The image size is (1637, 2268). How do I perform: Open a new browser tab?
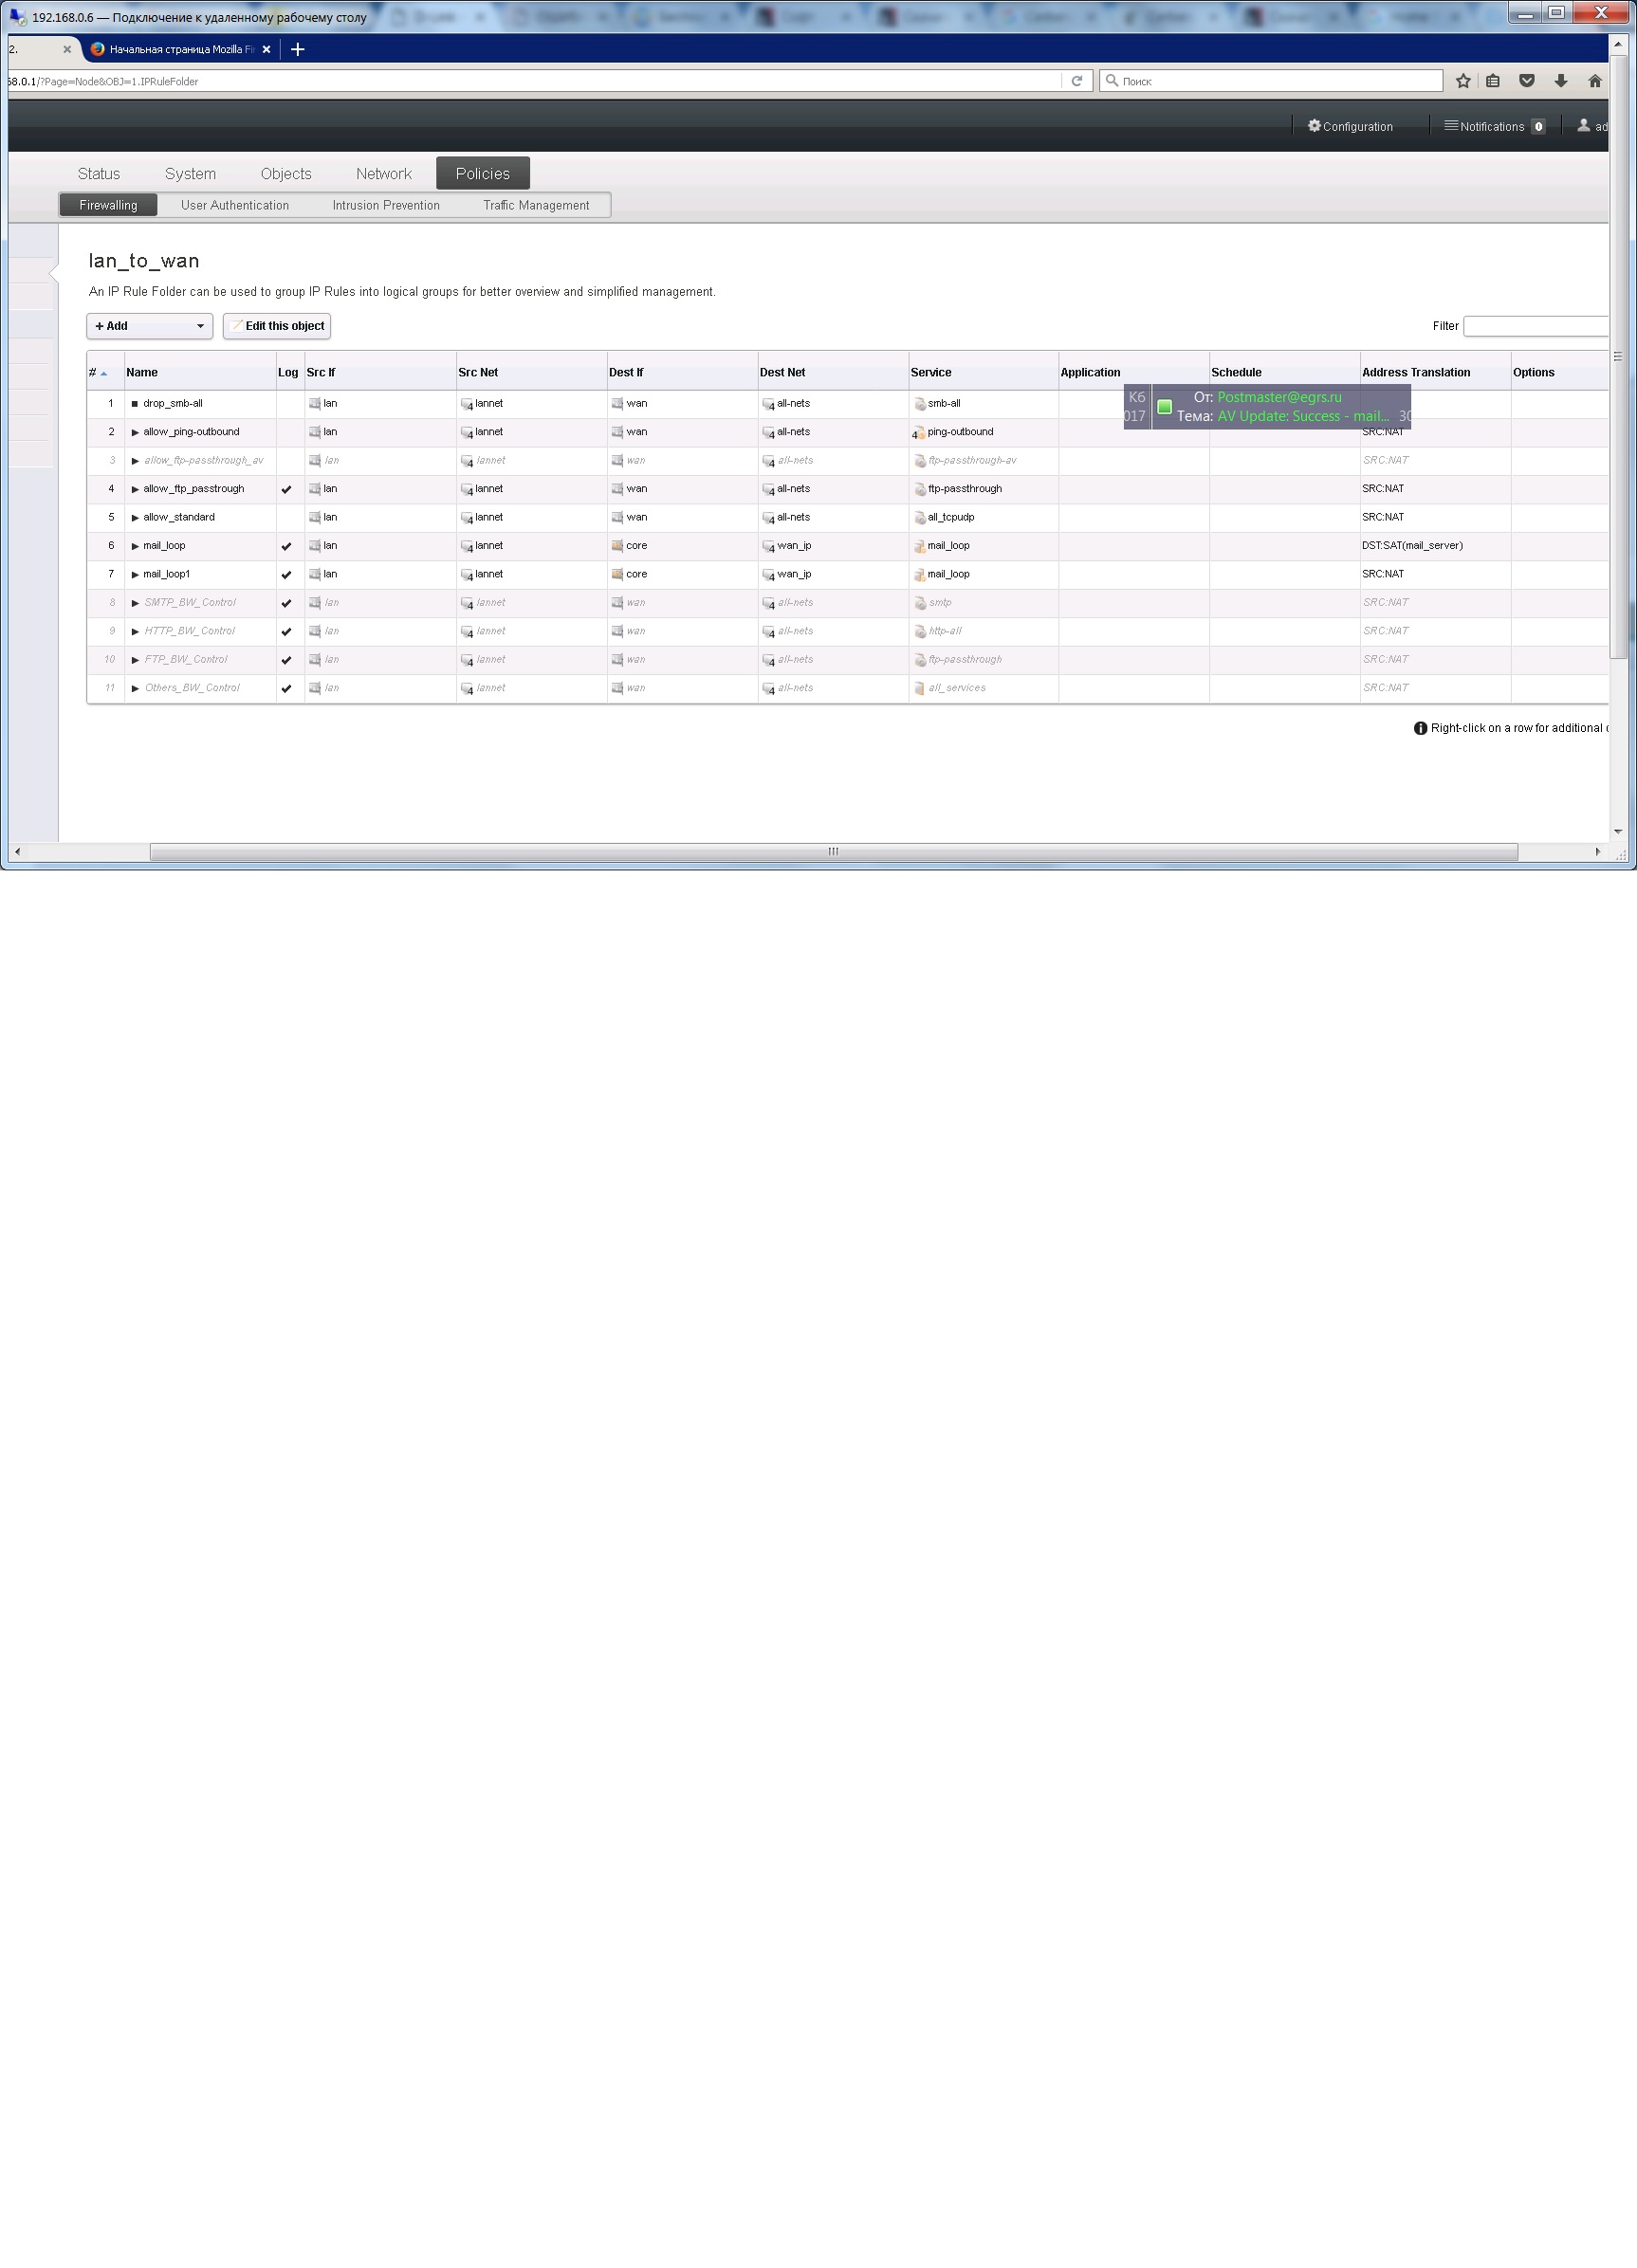tap(297, 49)
